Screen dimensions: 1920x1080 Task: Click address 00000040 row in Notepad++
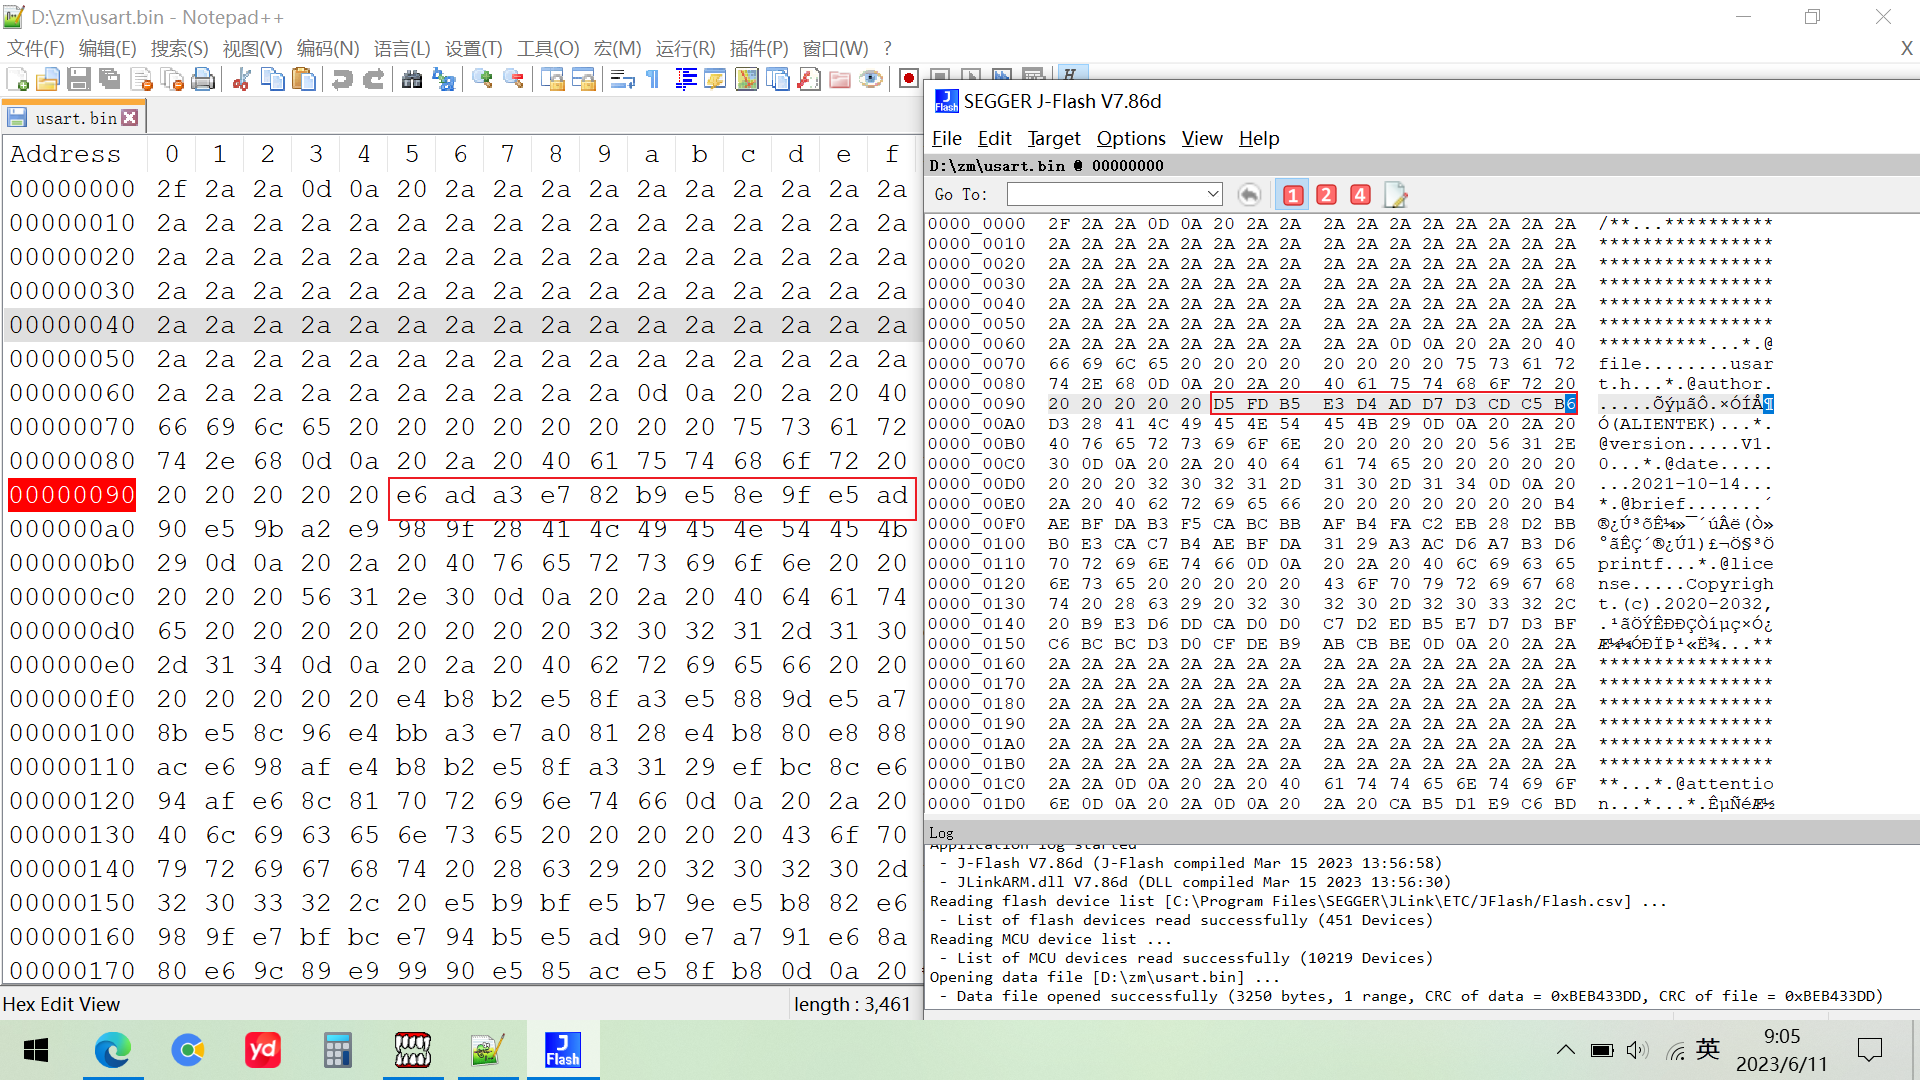(72, 325)
